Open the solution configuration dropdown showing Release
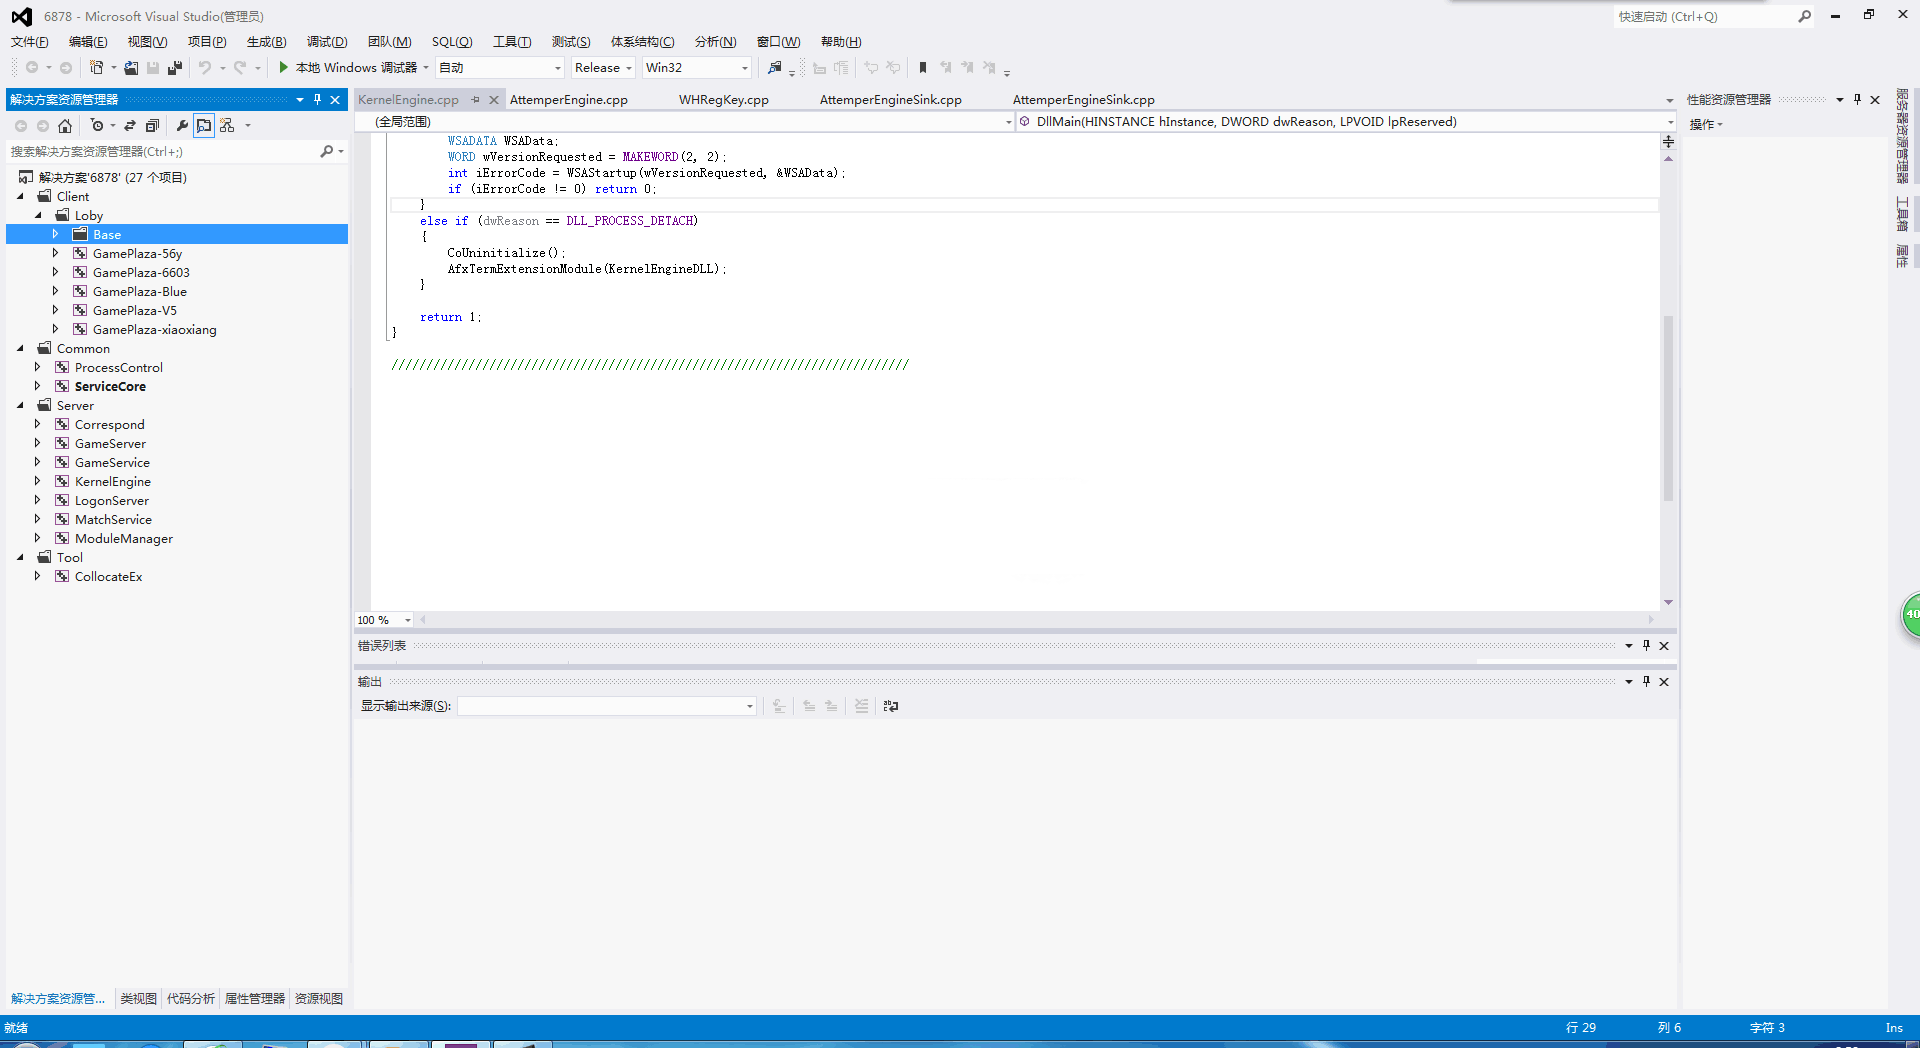 pos(603,68)
